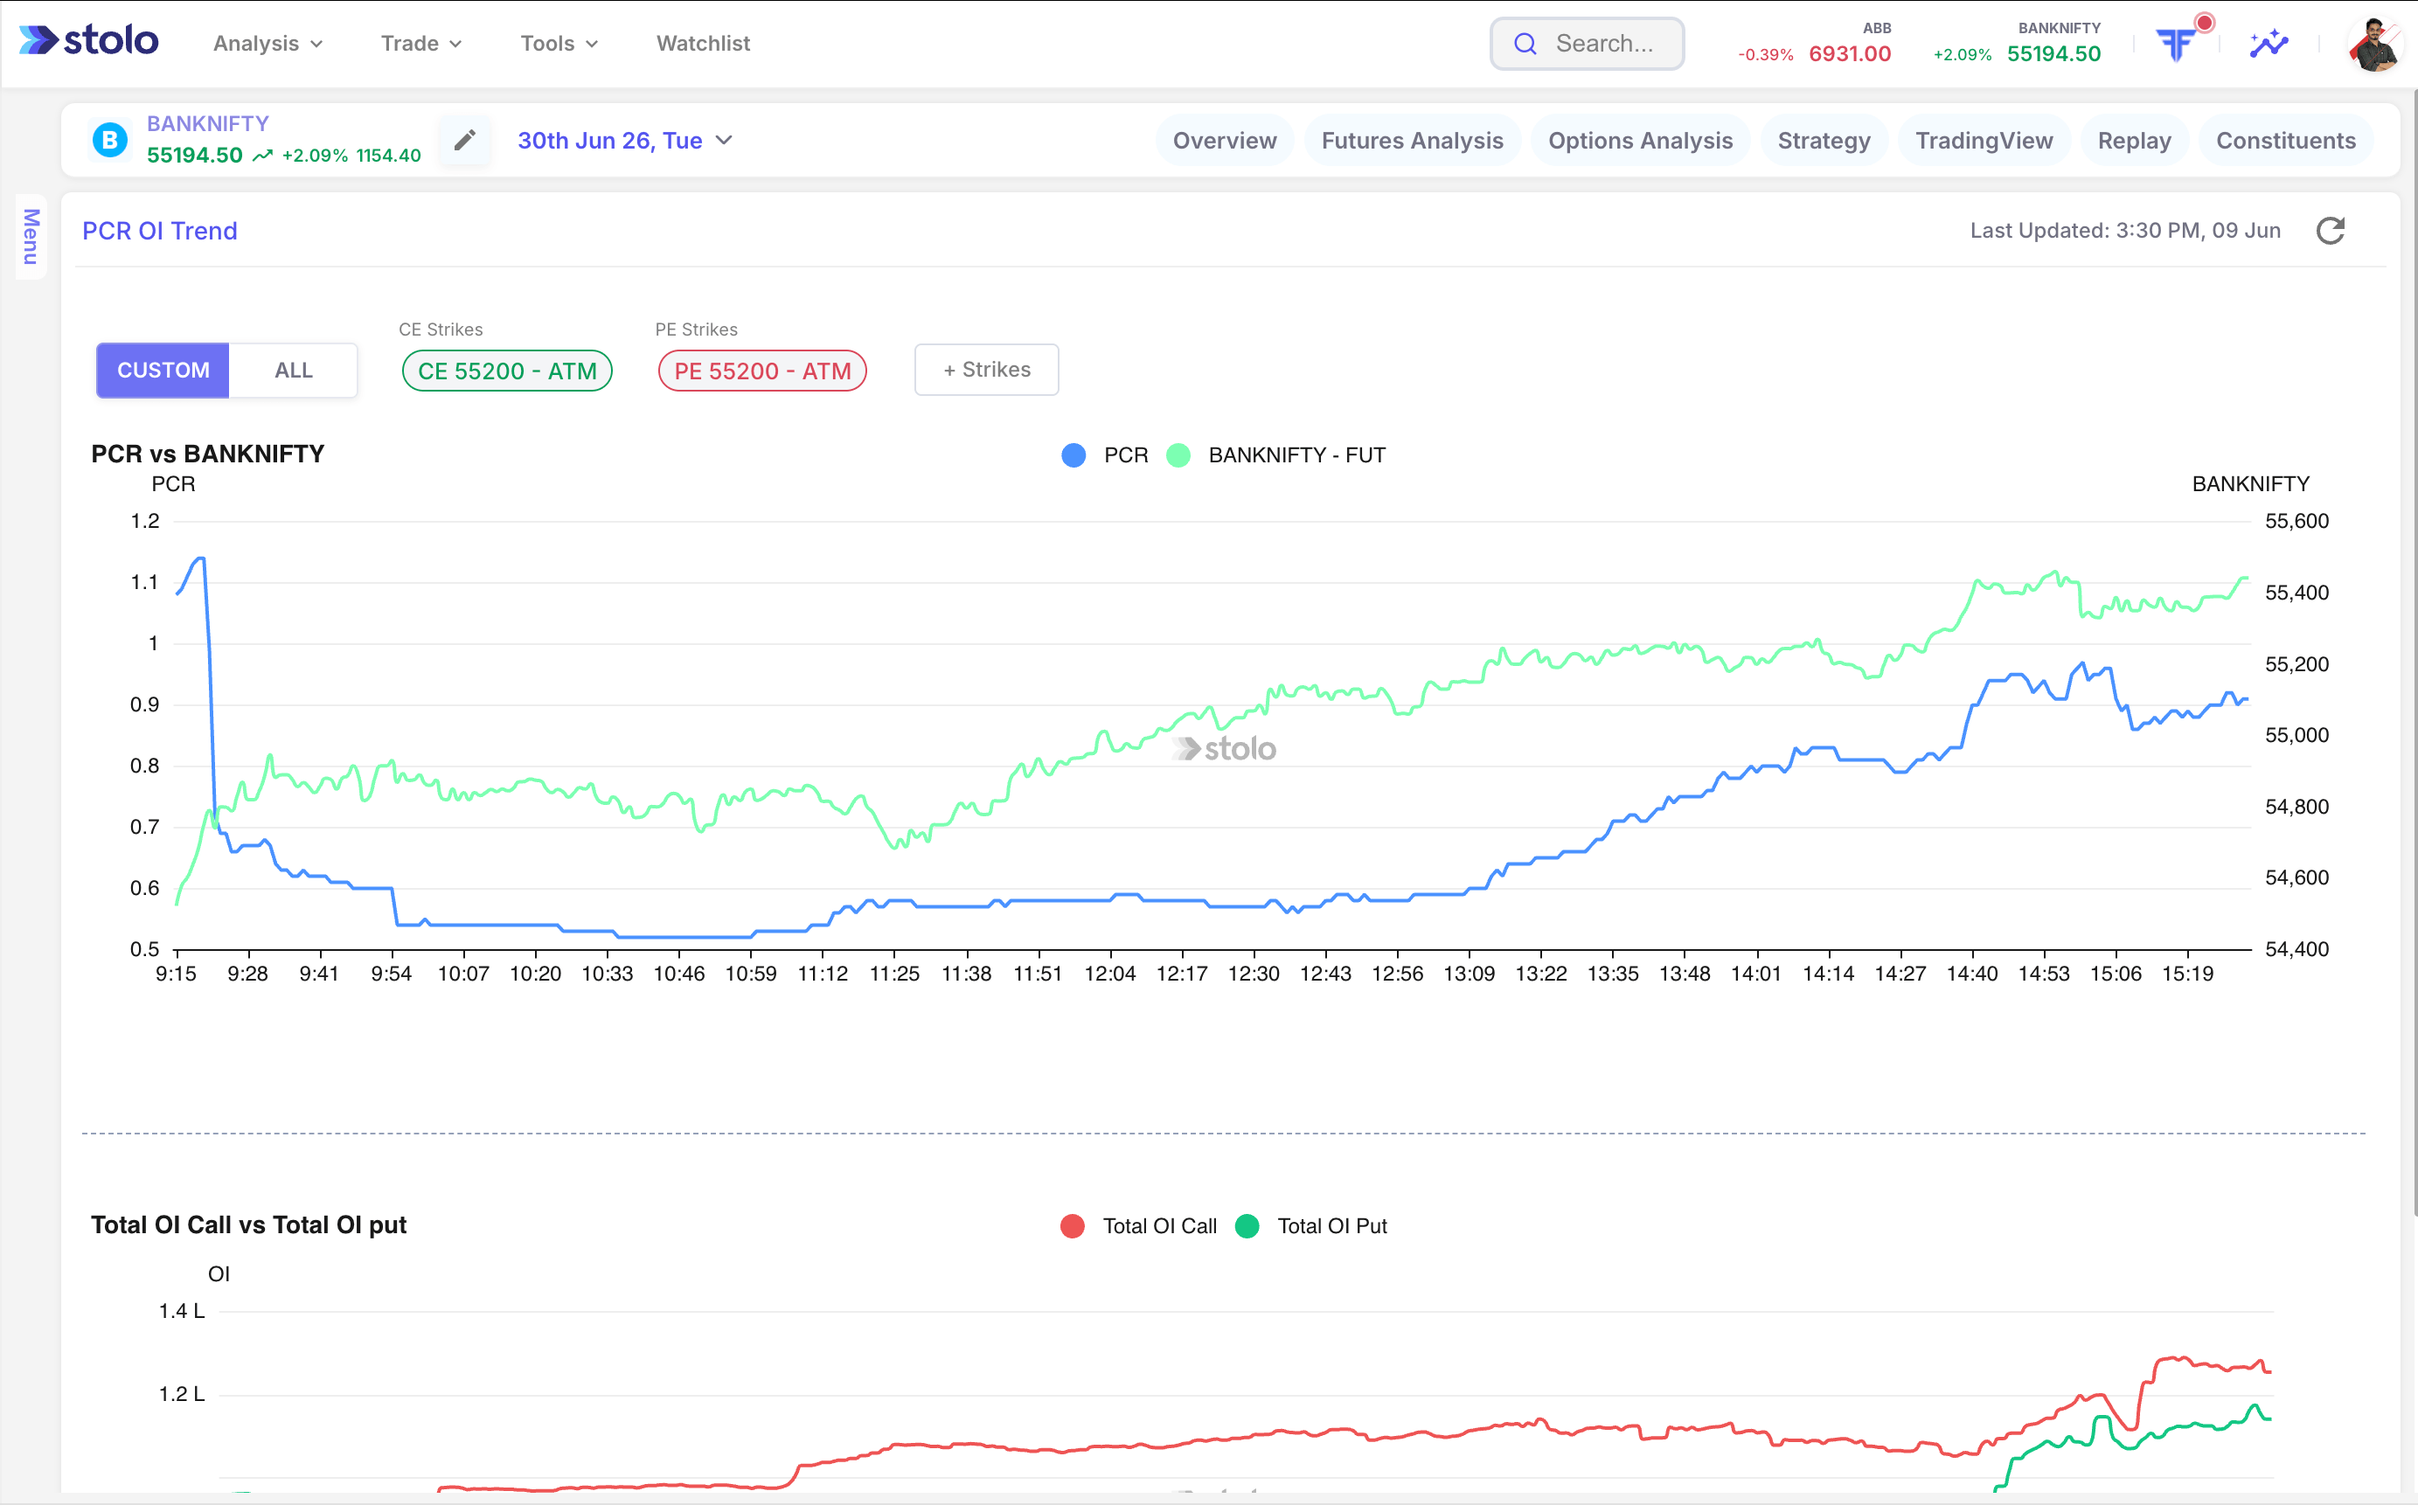This screenshot has width=2418, height=1512.
Task: Open the expiry date dropdown 30th Jun 26
Action: point(625,140)
